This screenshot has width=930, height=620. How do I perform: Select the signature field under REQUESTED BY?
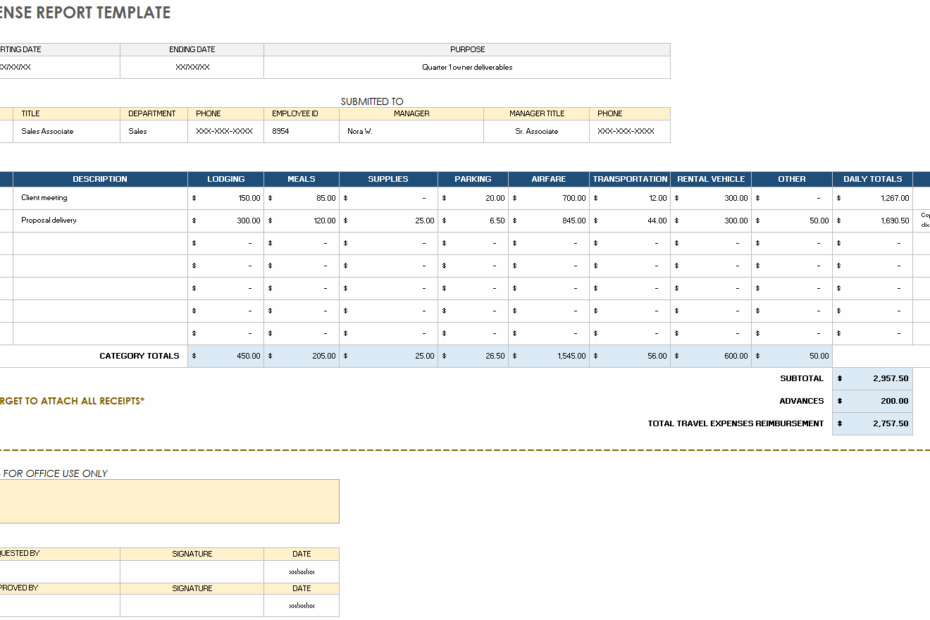click(x=192, y=570)
